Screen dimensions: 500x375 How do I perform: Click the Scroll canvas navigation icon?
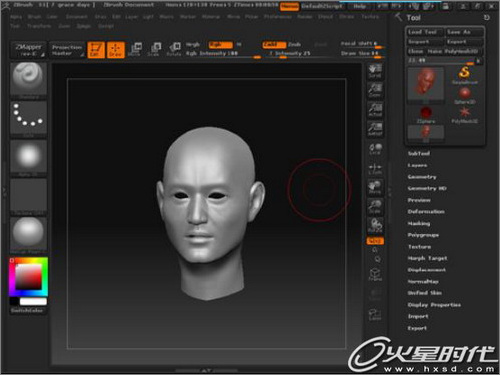[375, 71]
